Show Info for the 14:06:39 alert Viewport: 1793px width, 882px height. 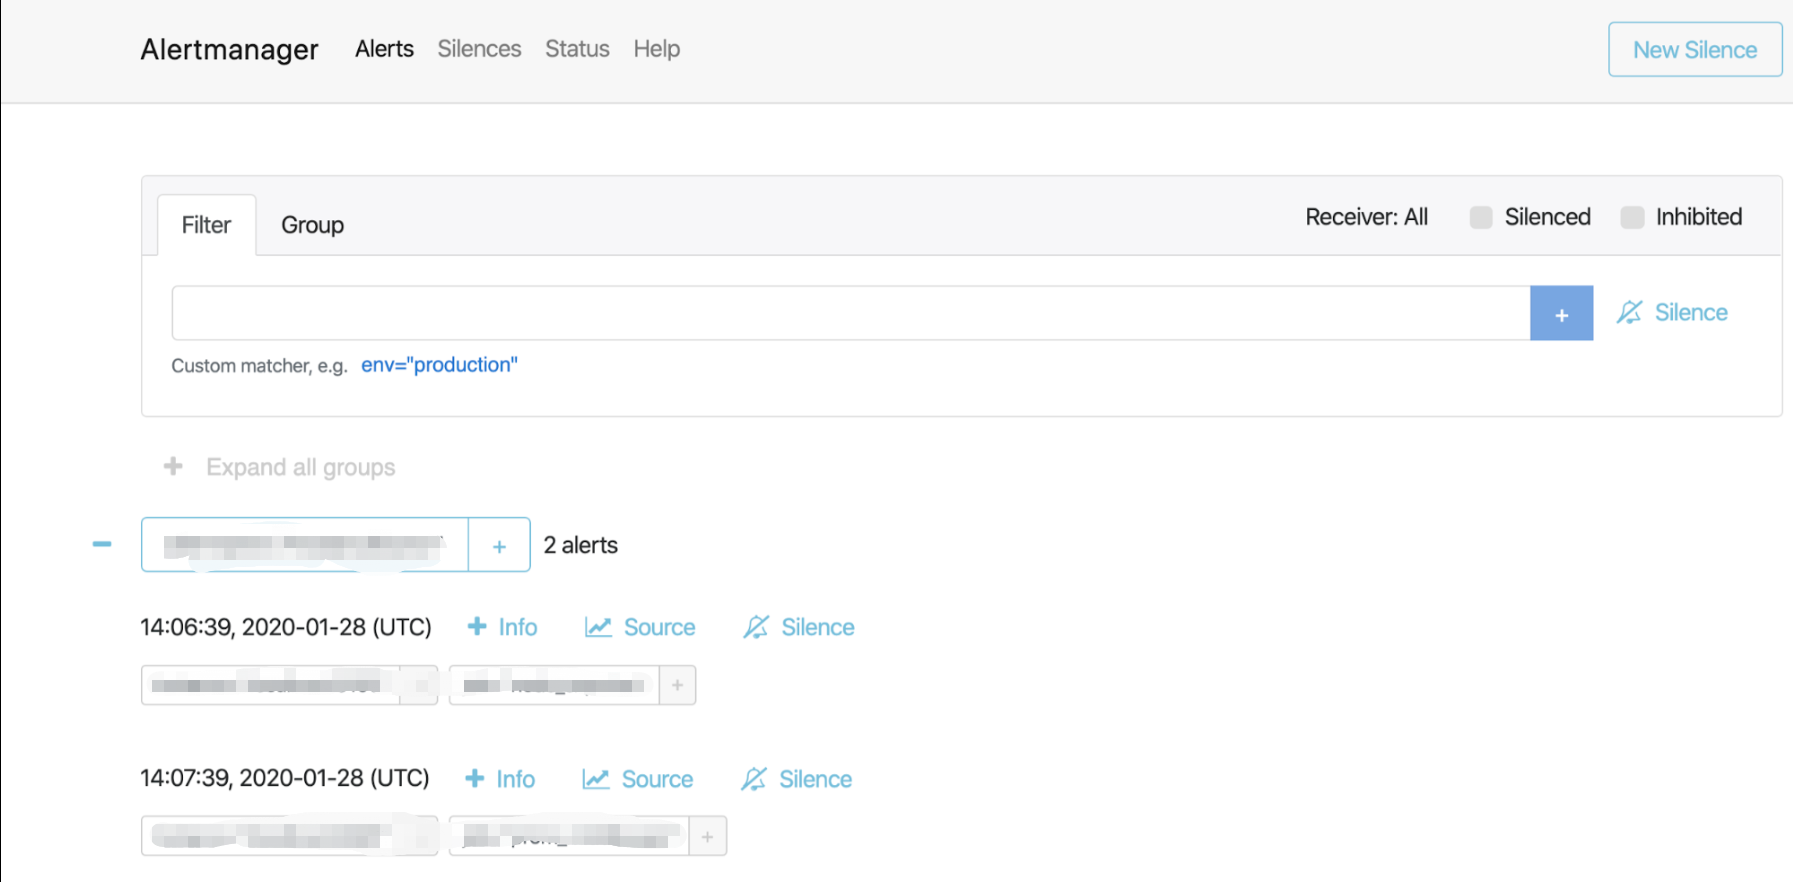coord(518,627)
